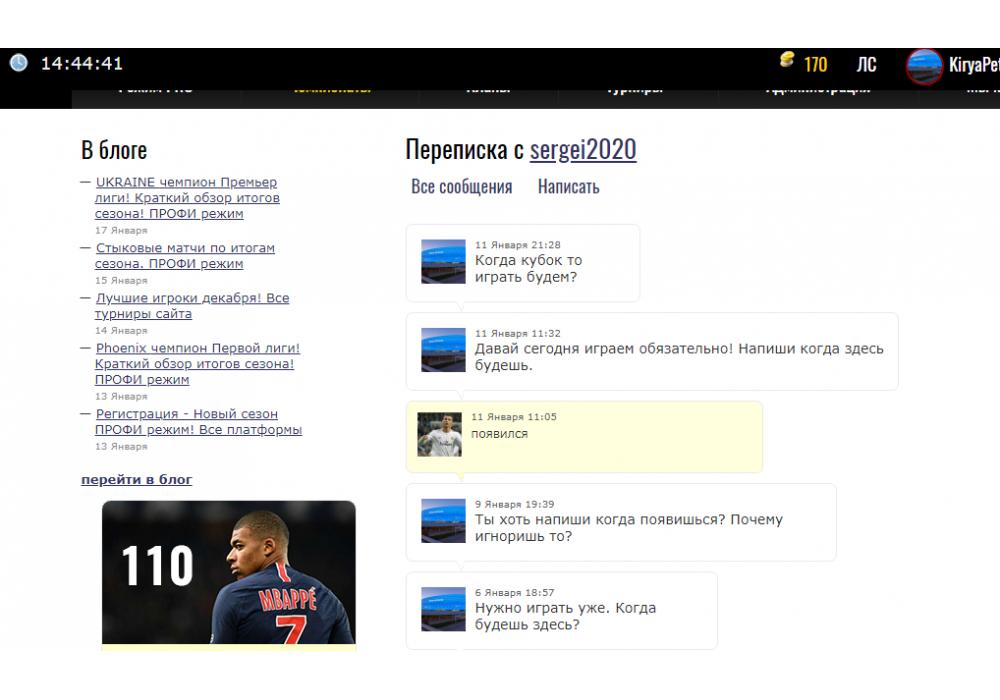
Task: Open the KiryaPet username in header
Action: [973, 65]
